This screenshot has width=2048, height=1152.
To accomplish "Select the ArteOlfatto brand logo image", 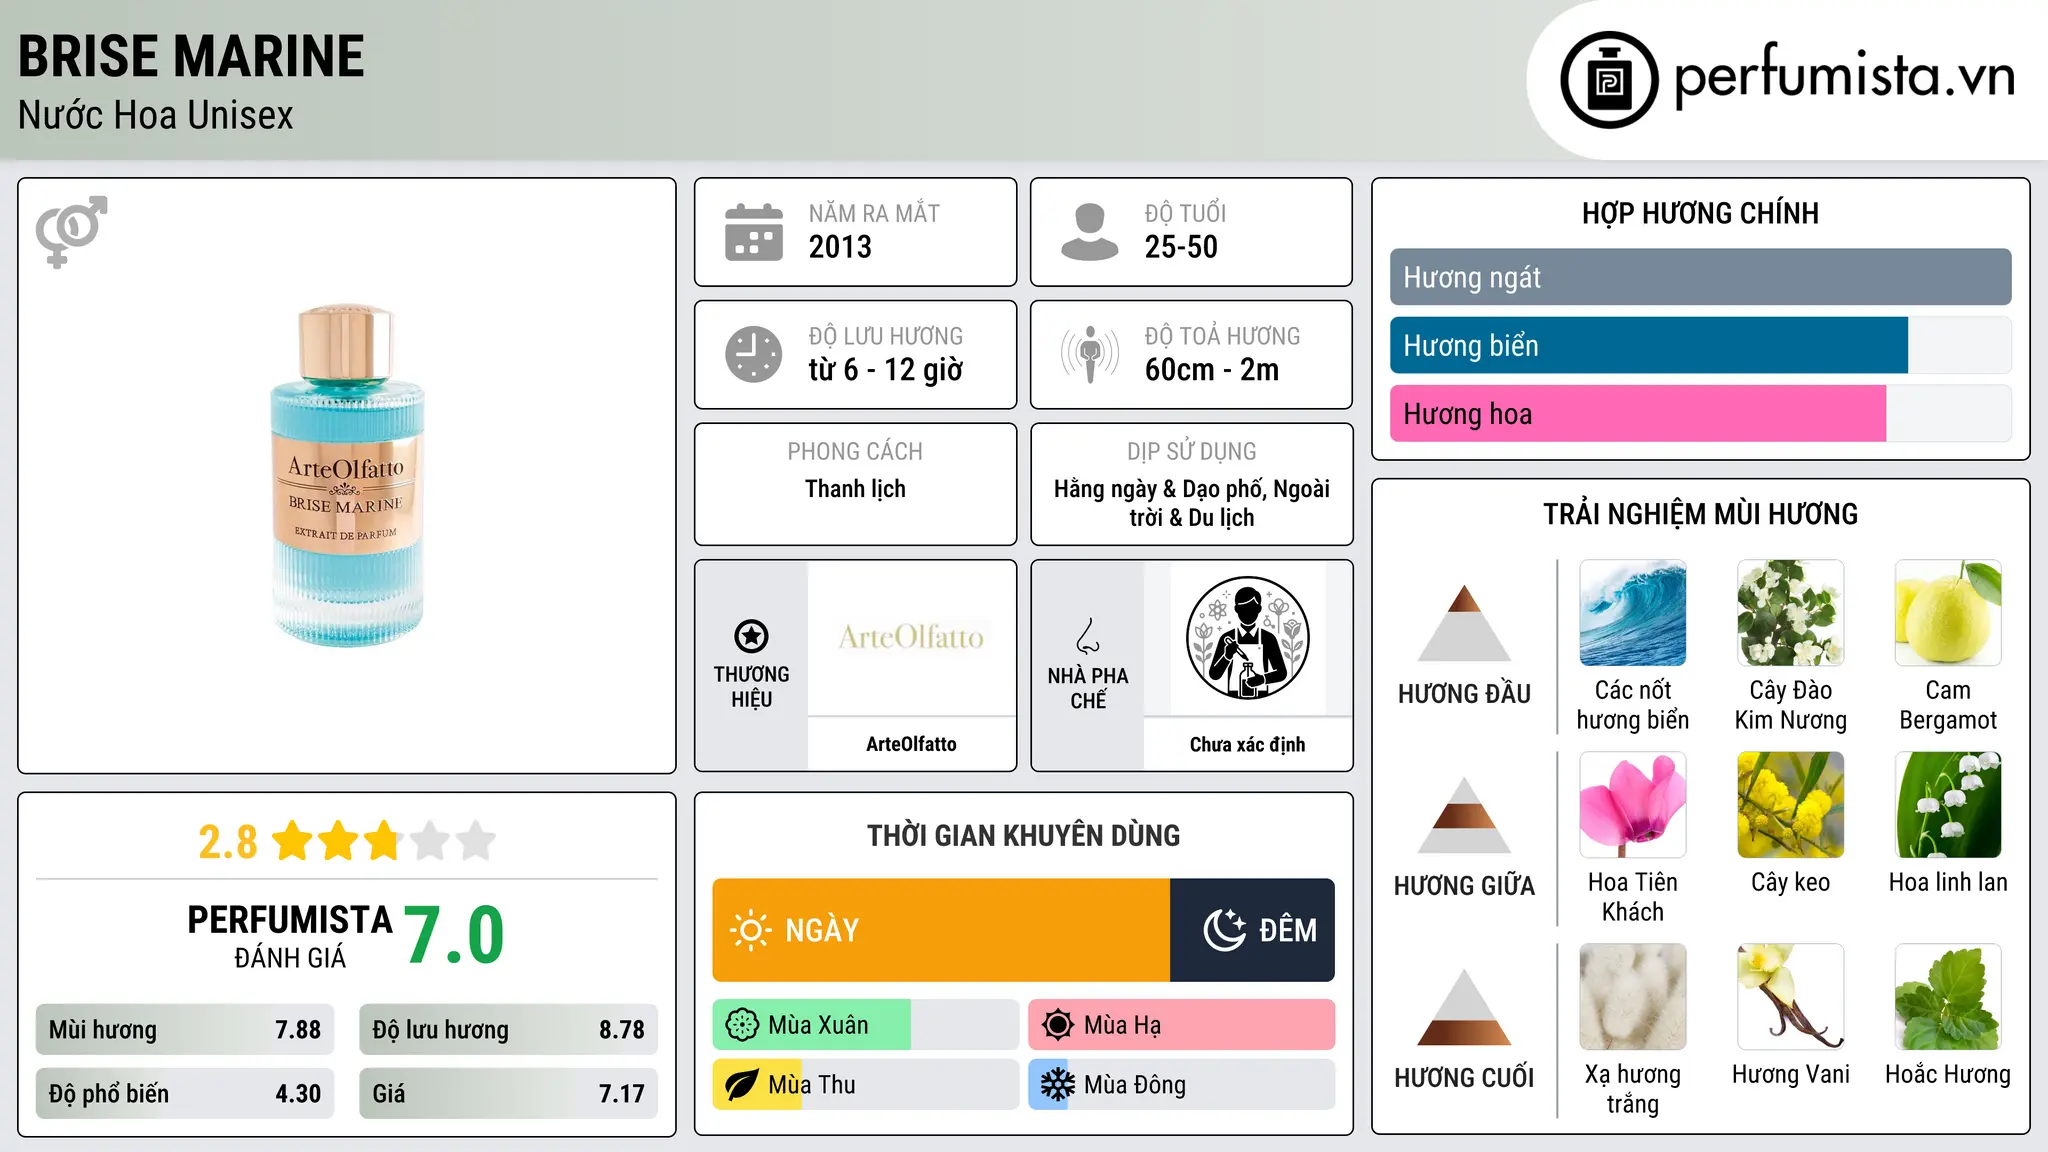I will click(911, 638).
